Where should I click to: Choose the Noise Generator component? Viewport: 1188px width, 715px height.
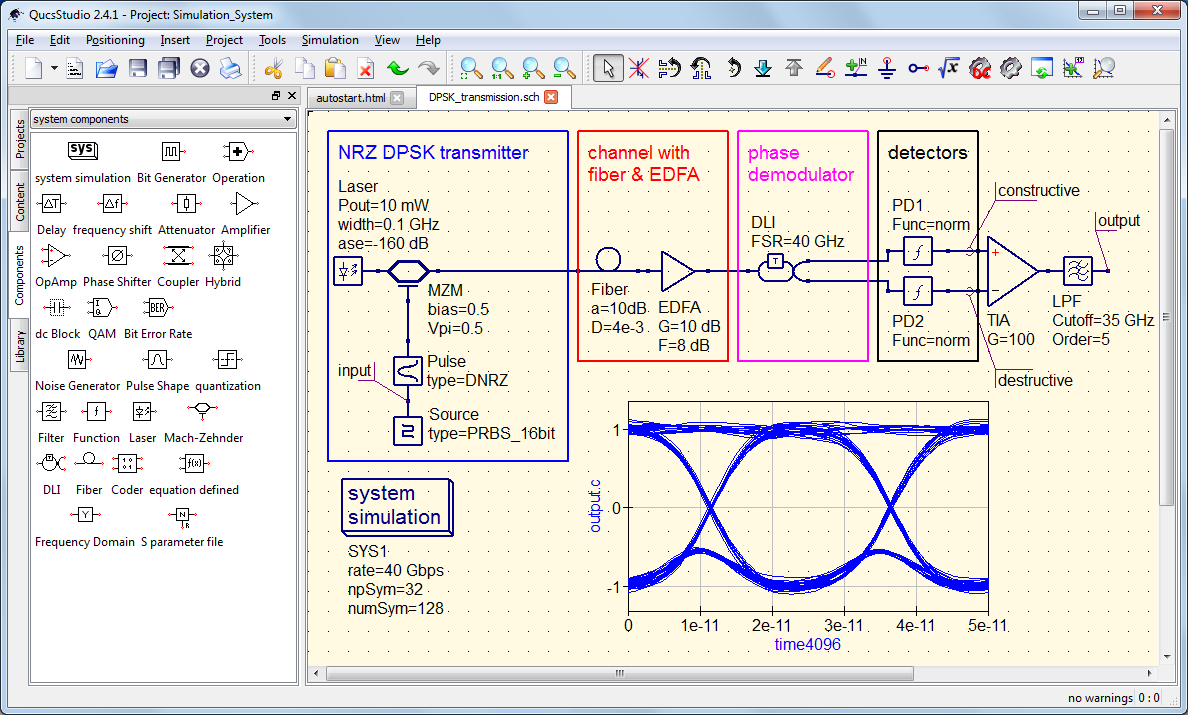(x=77, y=359)
